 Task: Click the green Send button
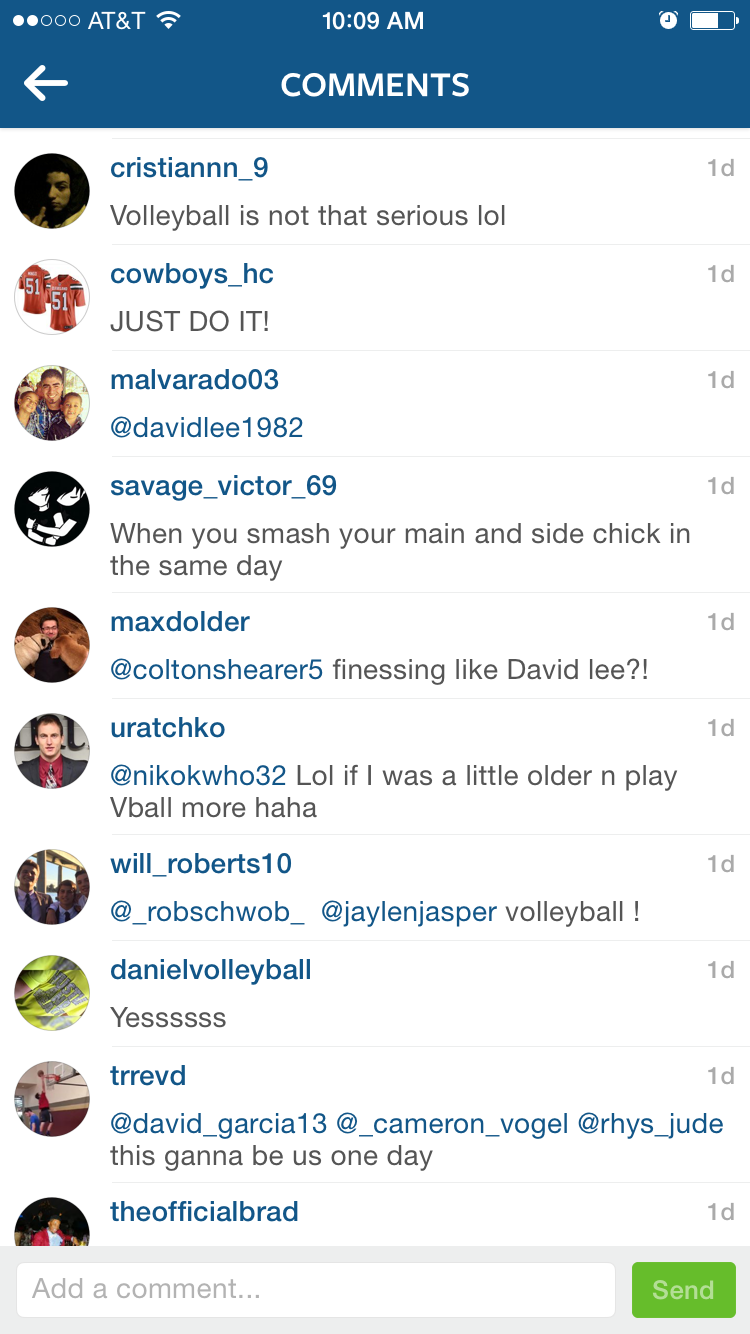[684, 1290]
